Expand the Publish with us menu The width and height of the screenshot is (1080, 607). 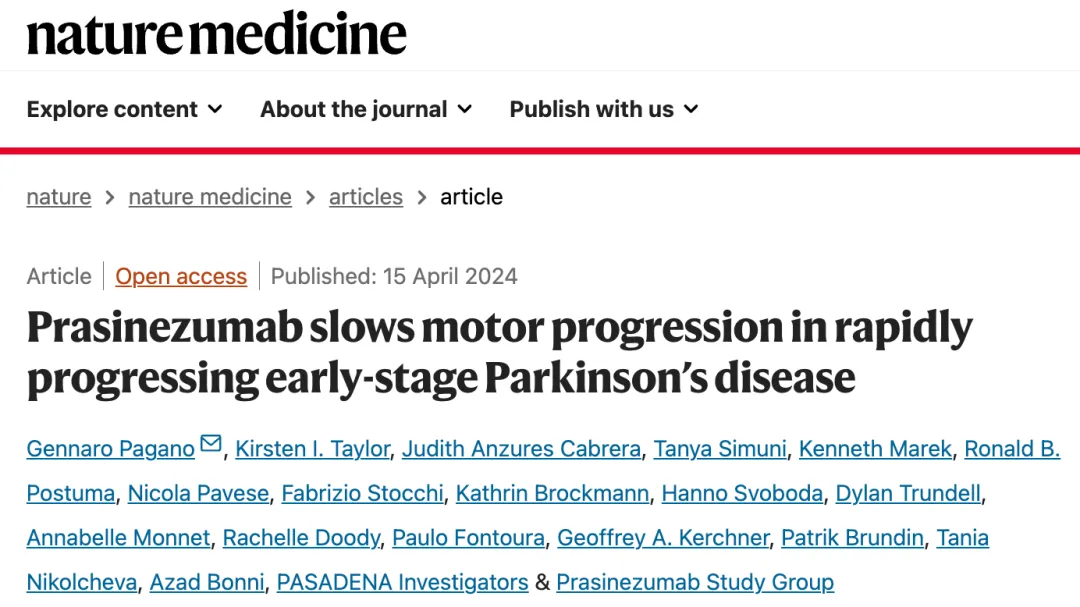tap(603, 109)
